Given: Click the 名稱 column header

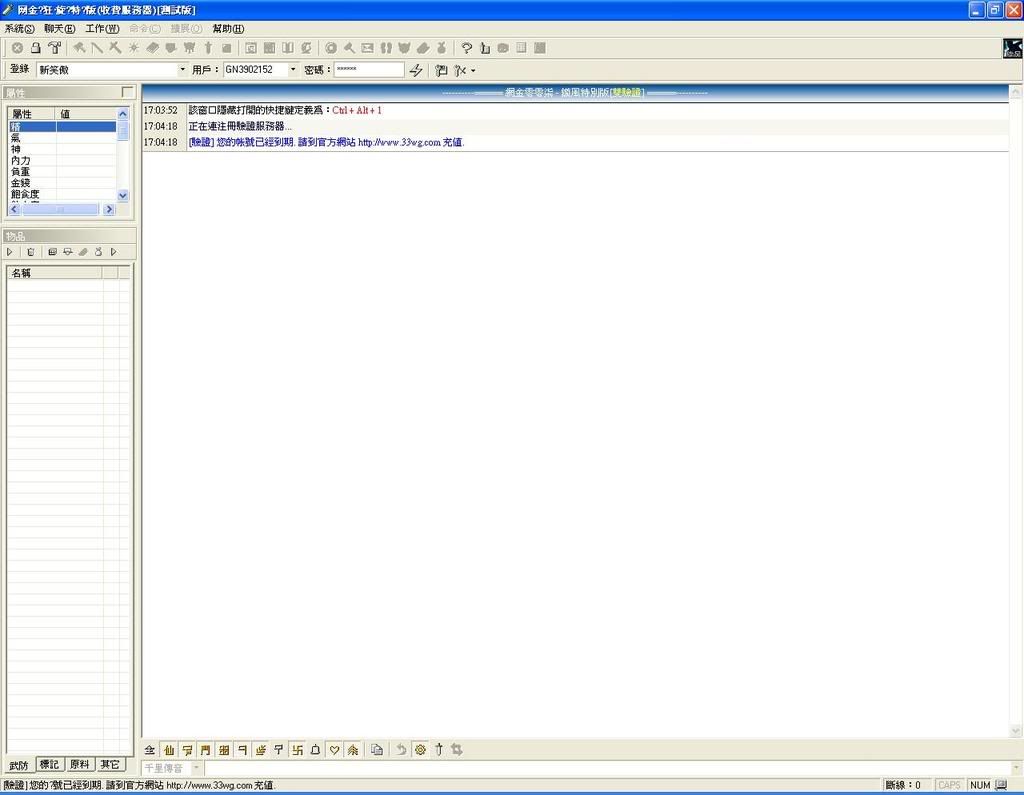Looking at the screenshot, I should click(x=54, y=272).
